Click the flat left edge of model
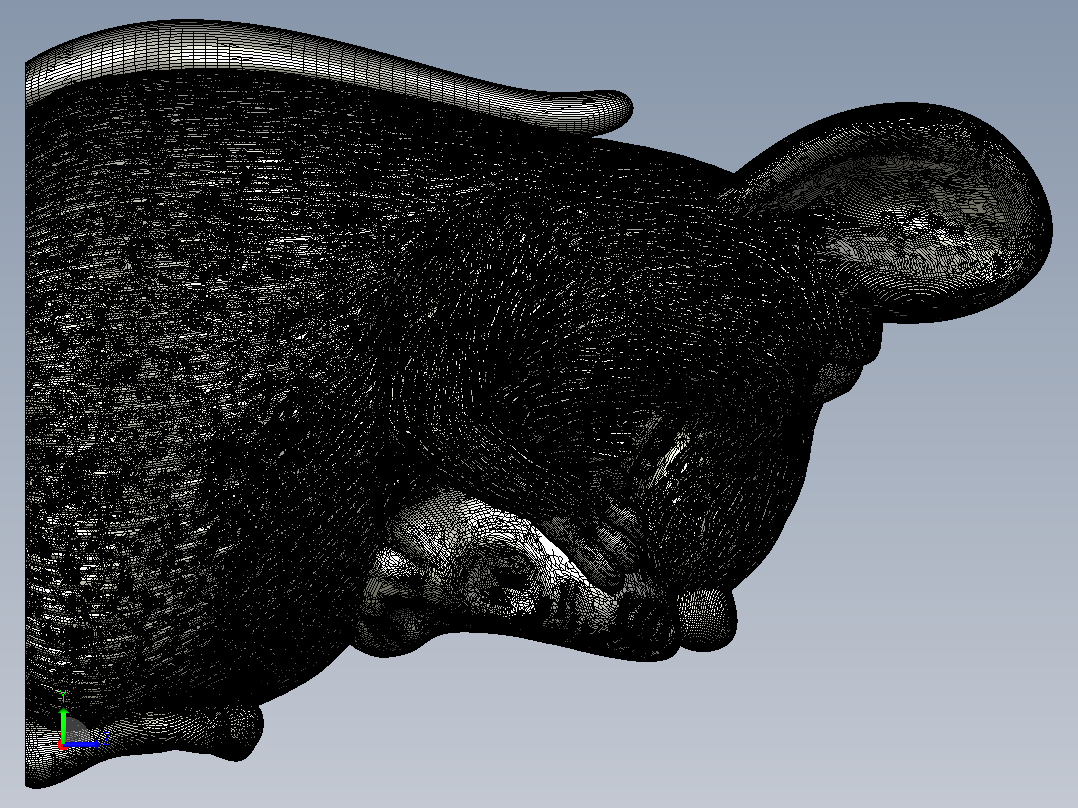Viewport: 1078px width, 808px height. click(x=27, y=413)
